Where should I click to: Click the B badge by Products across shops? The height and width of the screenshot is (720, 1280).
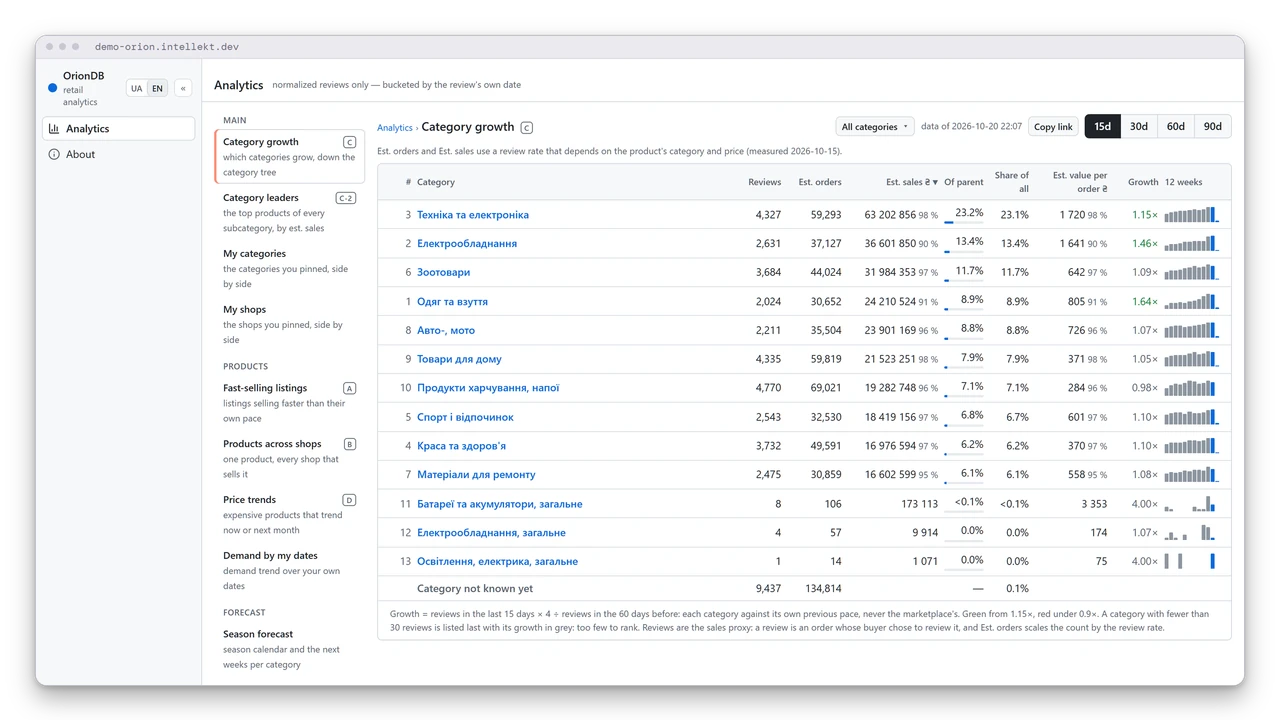350,444
